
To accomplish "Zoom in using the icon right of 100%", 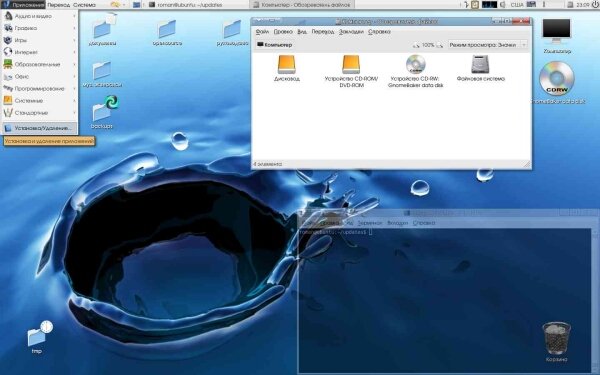I will point(440,45).
